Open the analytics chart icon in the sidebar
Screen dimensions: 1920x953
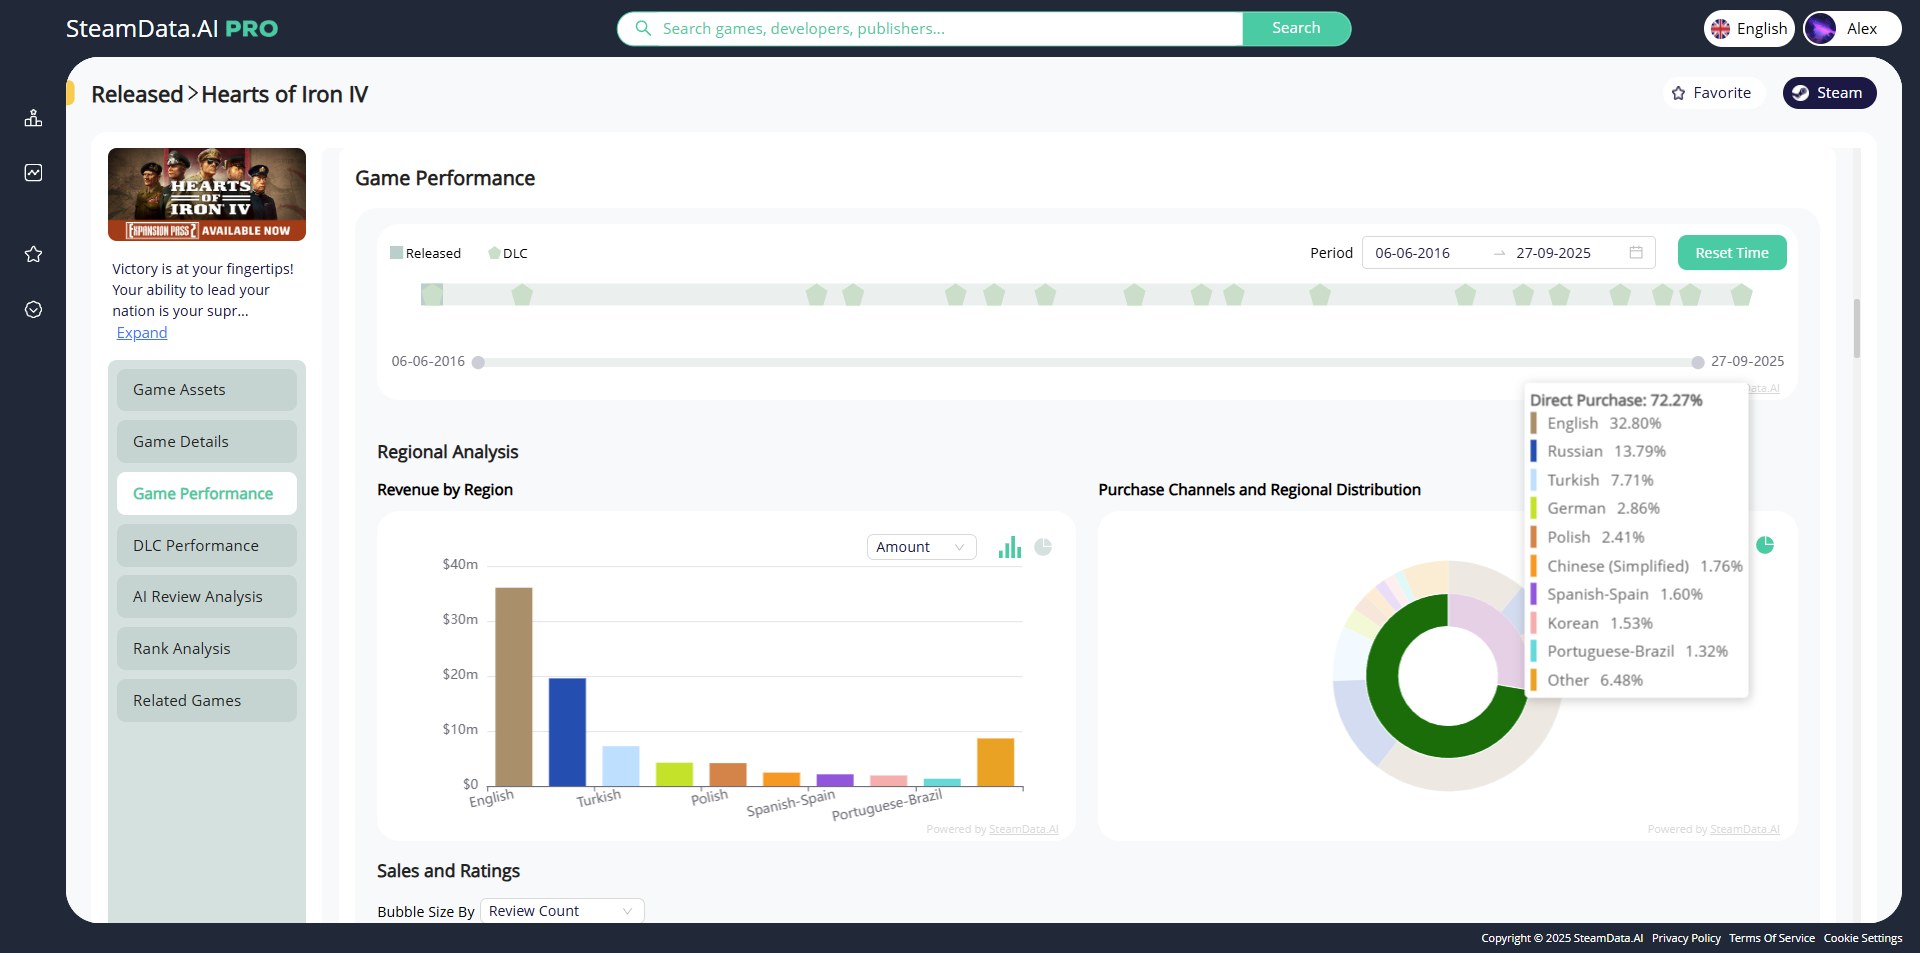33,172
